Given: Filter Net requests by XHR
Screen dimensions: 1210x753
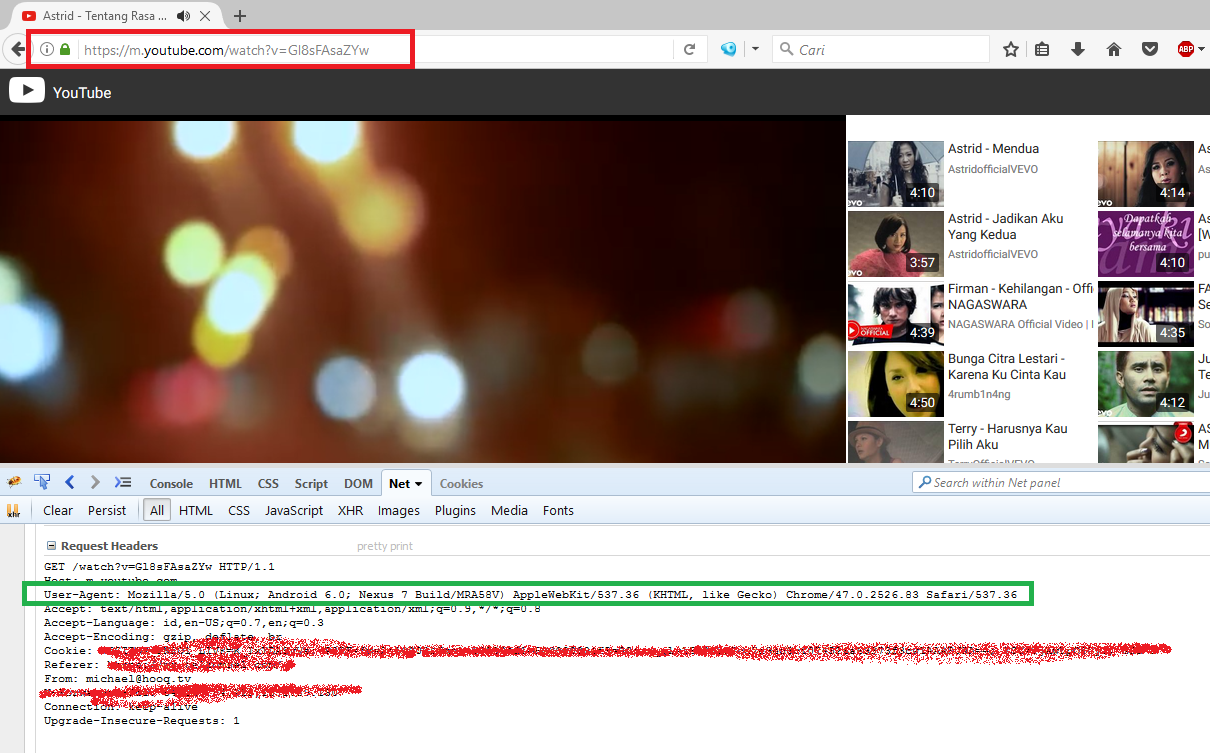Looking at the screenshot, I should [350, 510].
